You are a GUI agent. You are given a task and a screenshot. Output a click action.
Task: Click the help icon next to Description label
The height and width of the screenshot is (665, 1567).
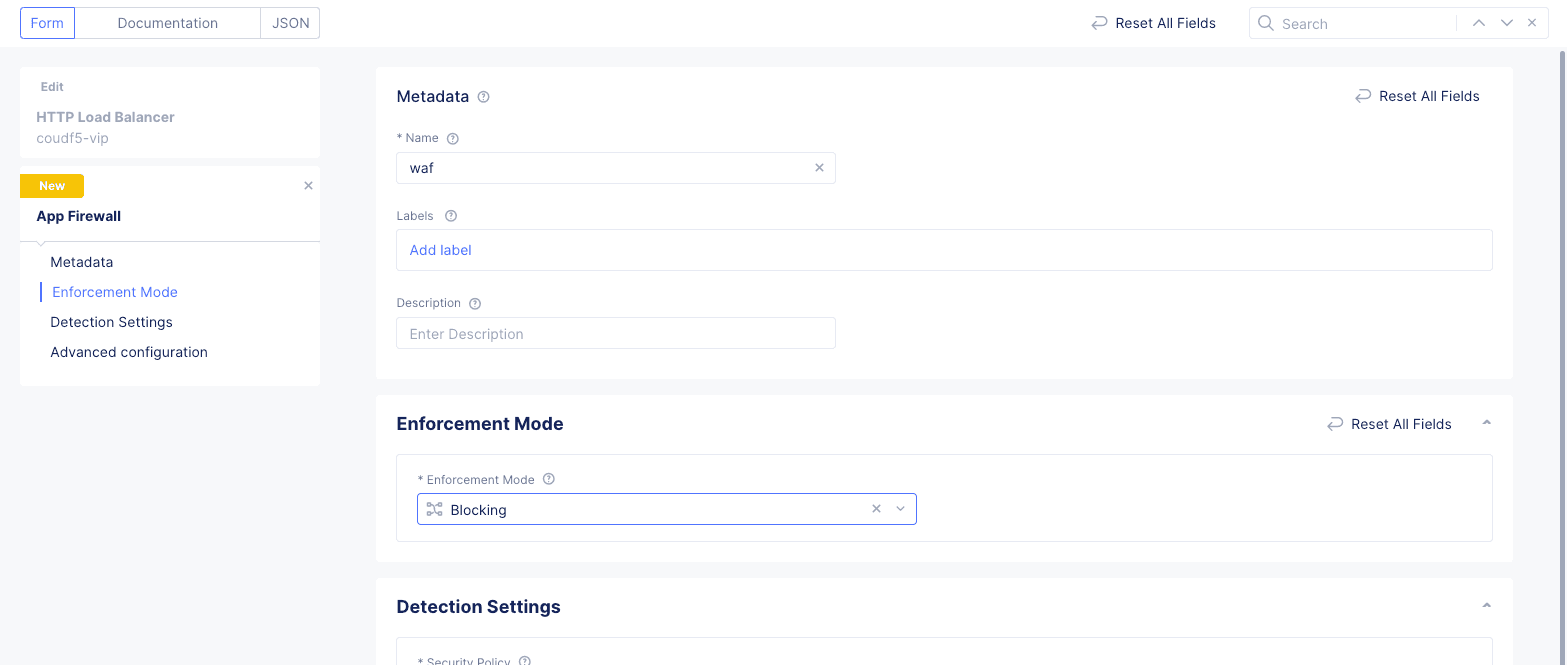click(475, 303)
